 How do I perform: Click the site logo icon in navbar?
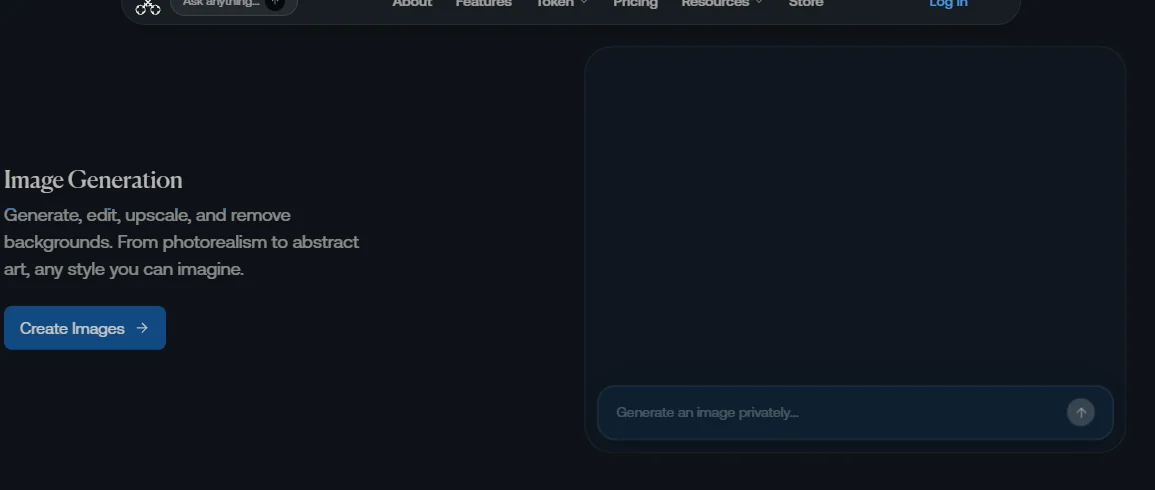click(148, 6)
